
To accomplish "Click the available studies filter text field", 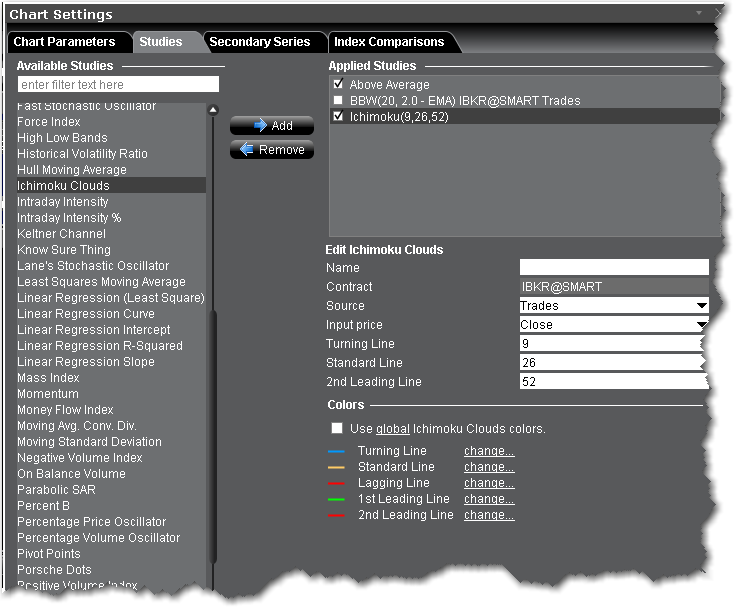I will pyautogui.click(x=118, y=85).
